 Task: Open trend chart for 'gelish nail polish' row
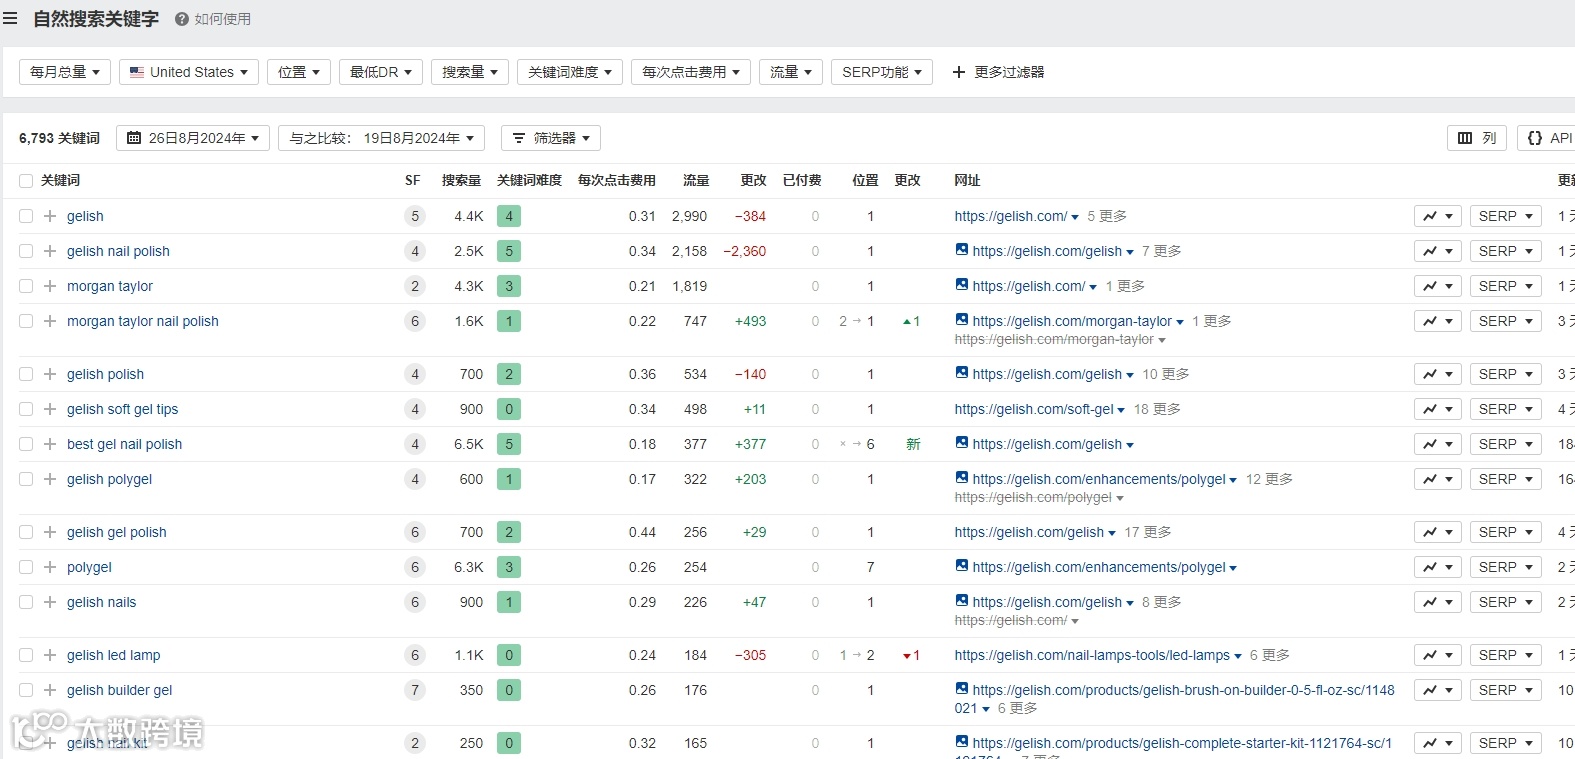click(x=1438, y=251)
